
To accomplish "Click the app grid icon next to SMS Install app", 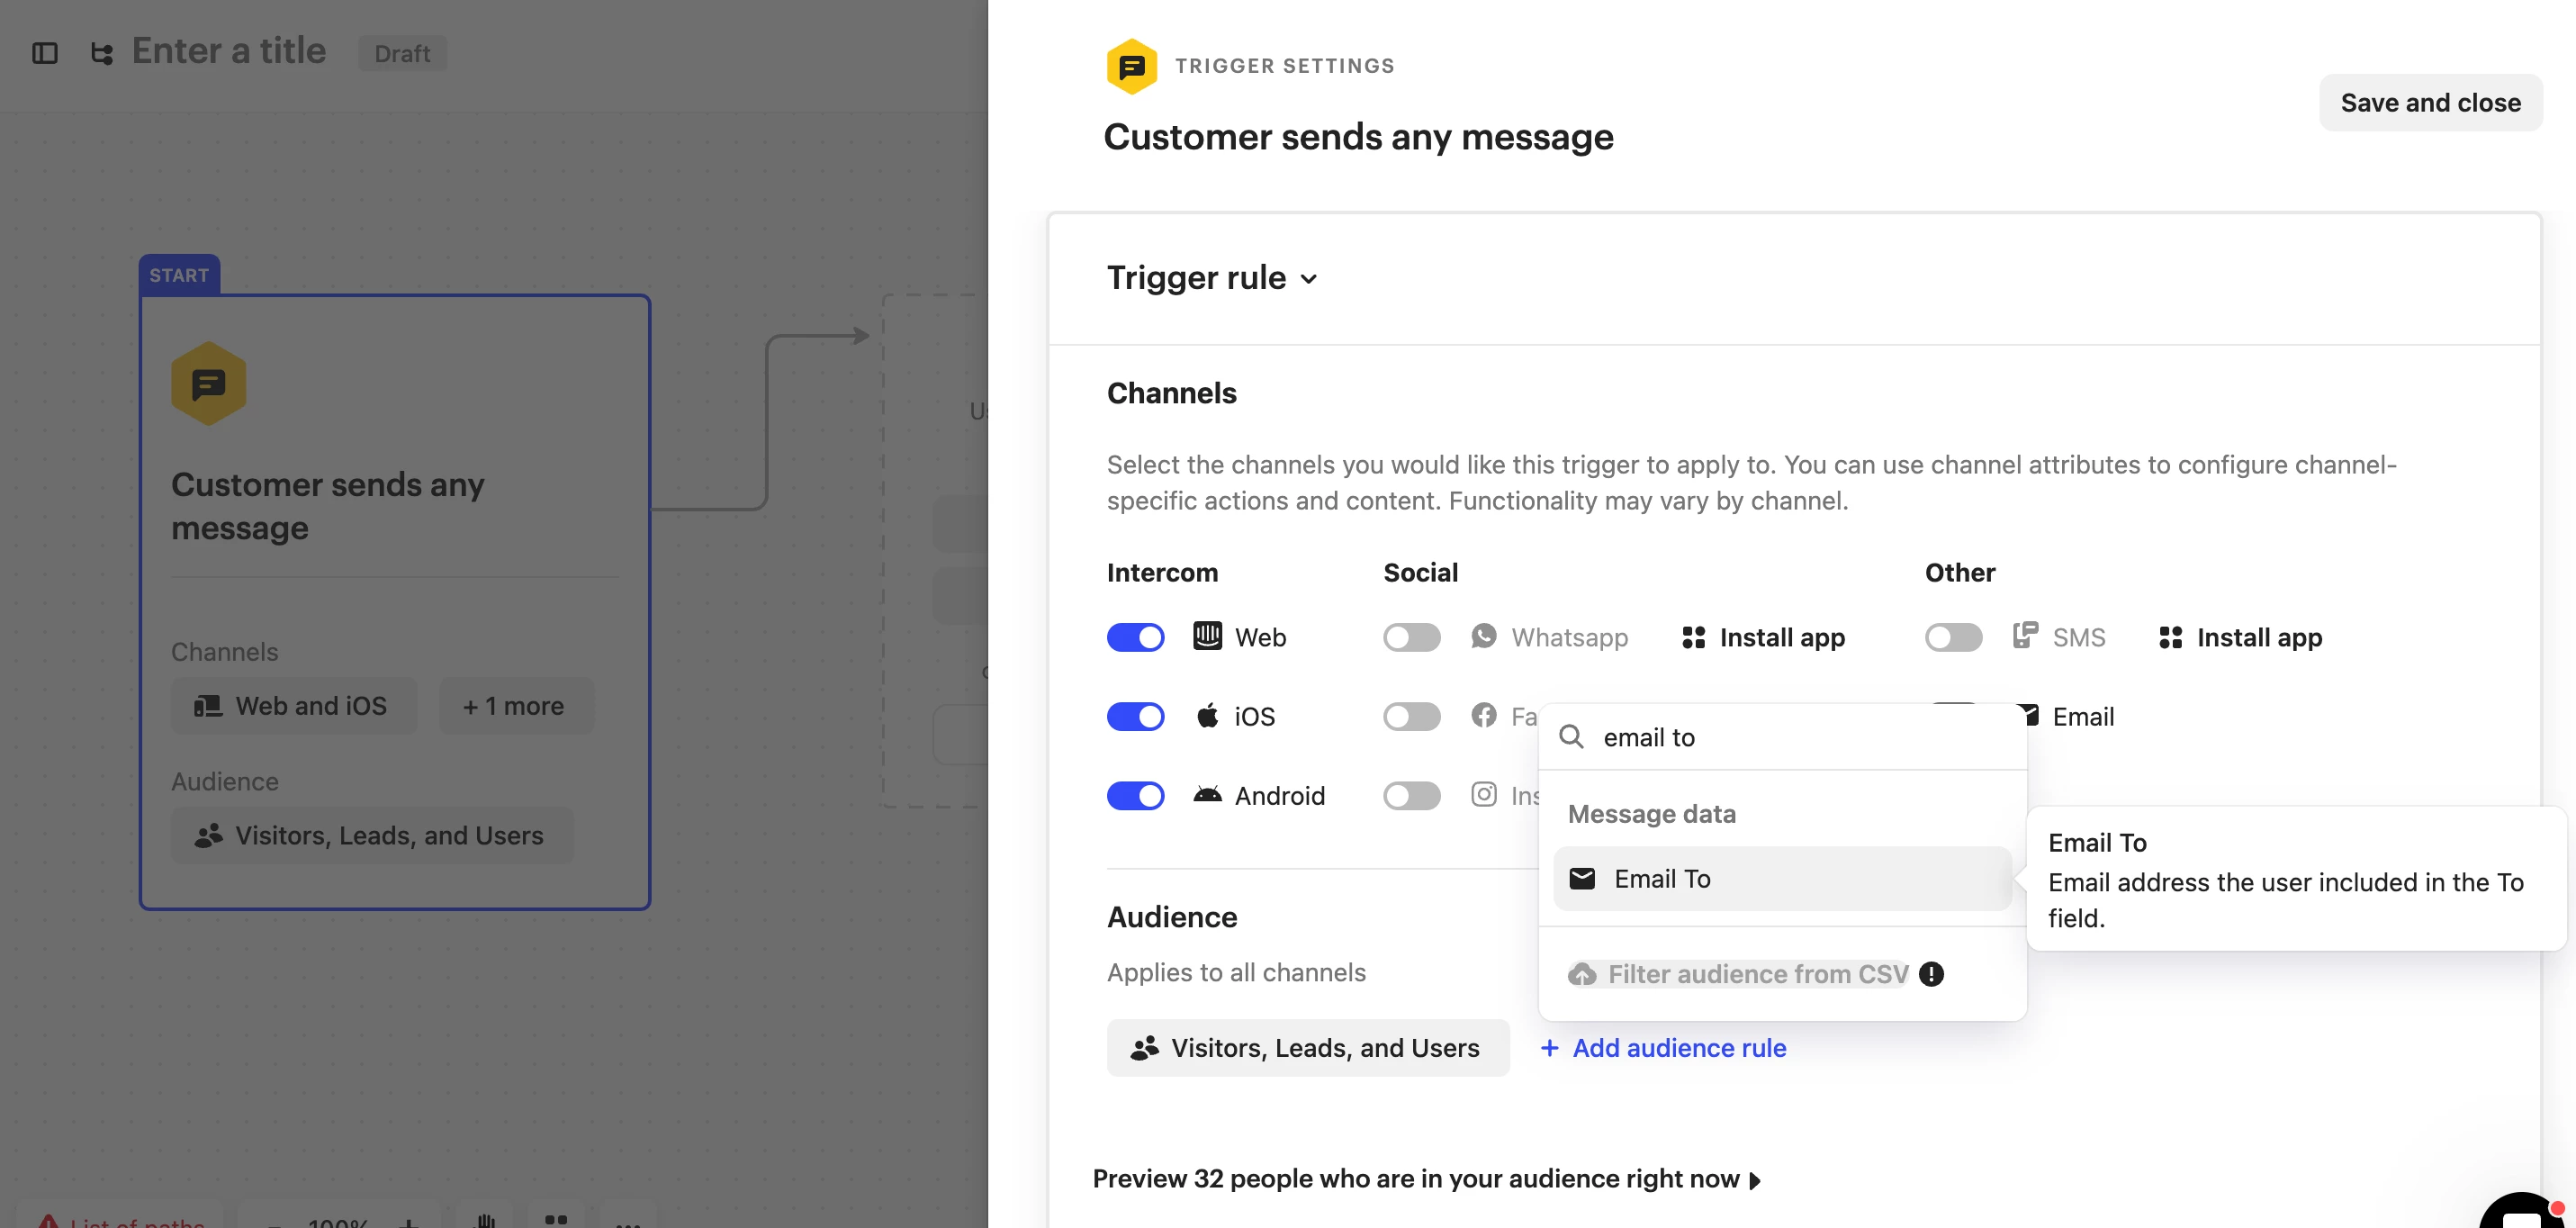I will [2170, 637].
